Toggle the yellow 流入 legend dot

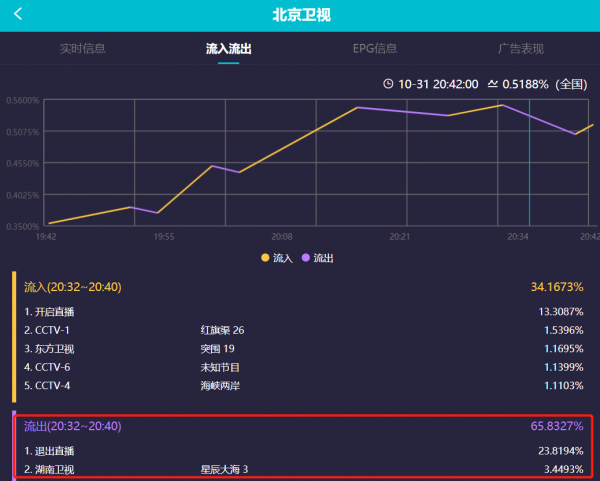pyautogui.click(x=265, y=258)
